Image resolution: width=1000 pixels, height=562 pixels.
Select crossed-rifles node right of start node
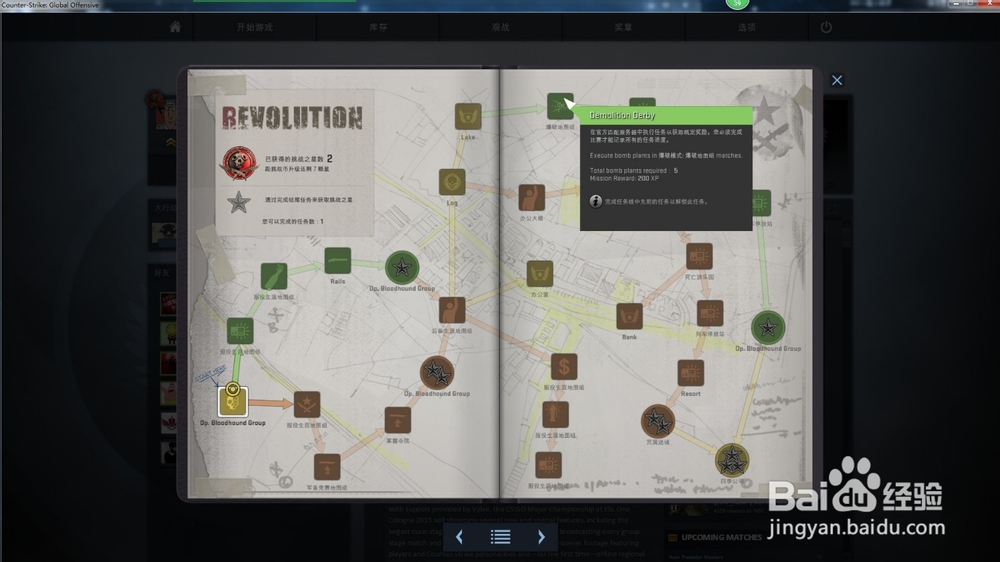[x=307, y=404]
